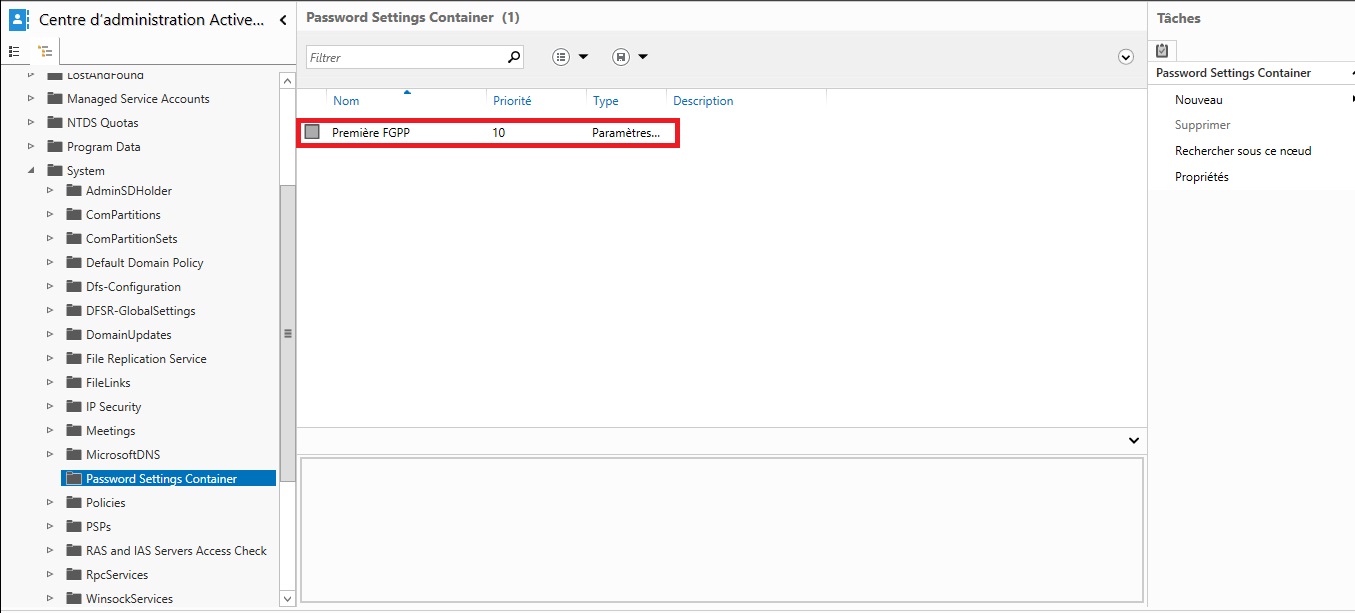Click Propriétés in the tasks pane

point(1201,177)
